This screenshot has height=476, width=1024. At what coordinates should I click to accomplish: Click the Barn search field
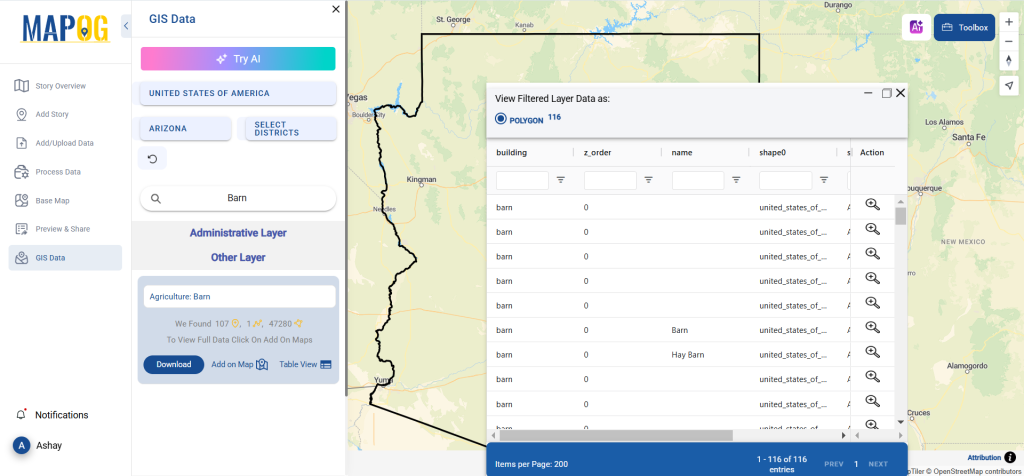[x=238, y=198]
